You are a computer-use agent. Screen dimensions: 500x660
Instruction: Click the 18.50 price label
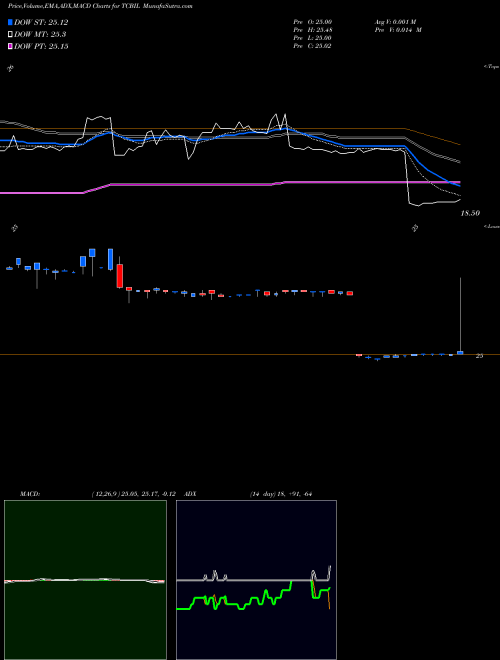[x=470, y=213]
